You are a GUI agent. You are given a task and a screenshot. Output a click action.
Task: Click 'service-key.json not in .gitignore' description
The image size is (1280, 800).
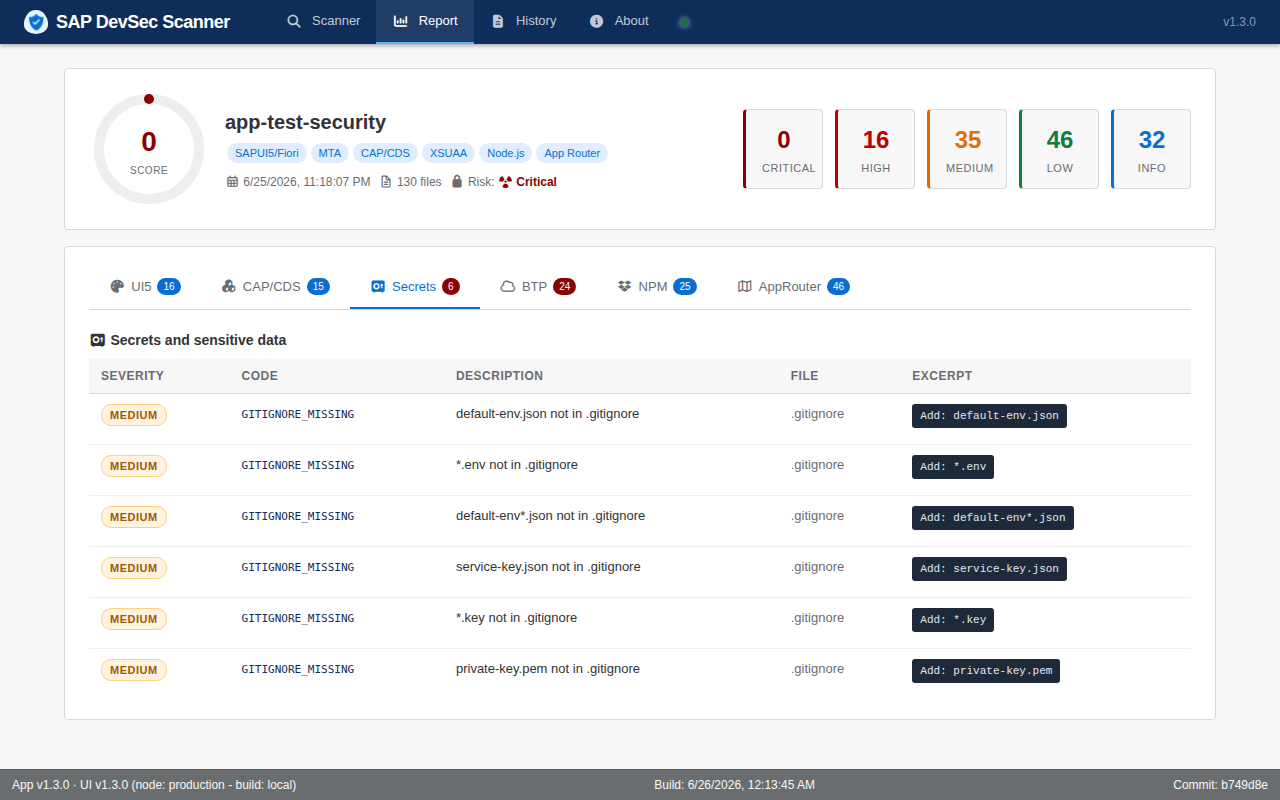(548, 567)
